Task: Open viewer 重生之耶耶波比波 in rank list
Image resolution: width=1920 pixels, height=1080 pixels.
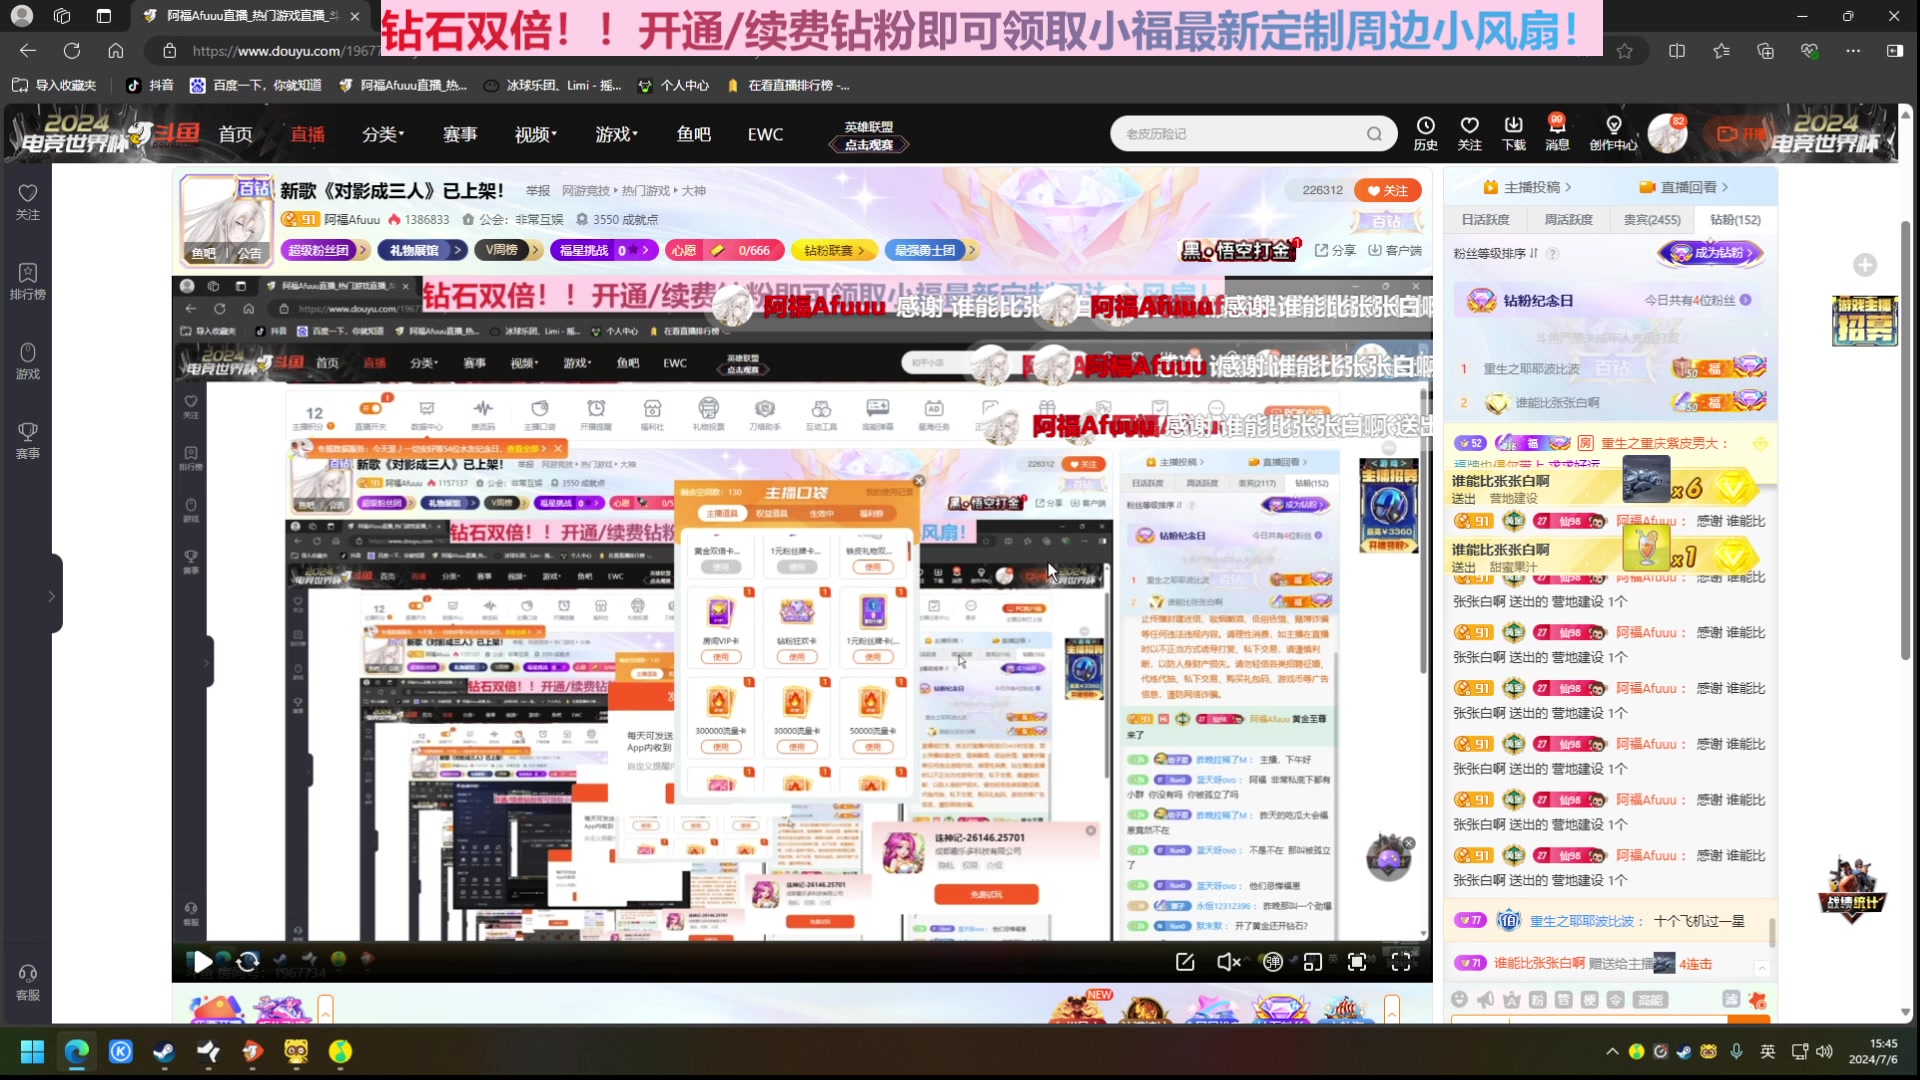Action: [x=1531, y=369]
